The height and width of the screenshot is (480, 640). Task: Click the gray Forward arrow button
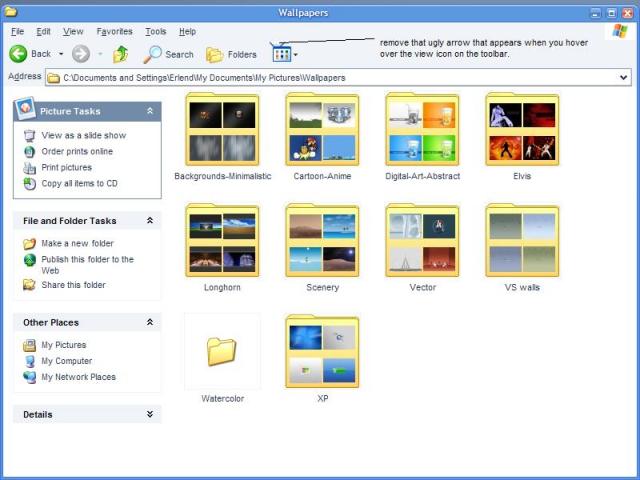click(81, 54)
